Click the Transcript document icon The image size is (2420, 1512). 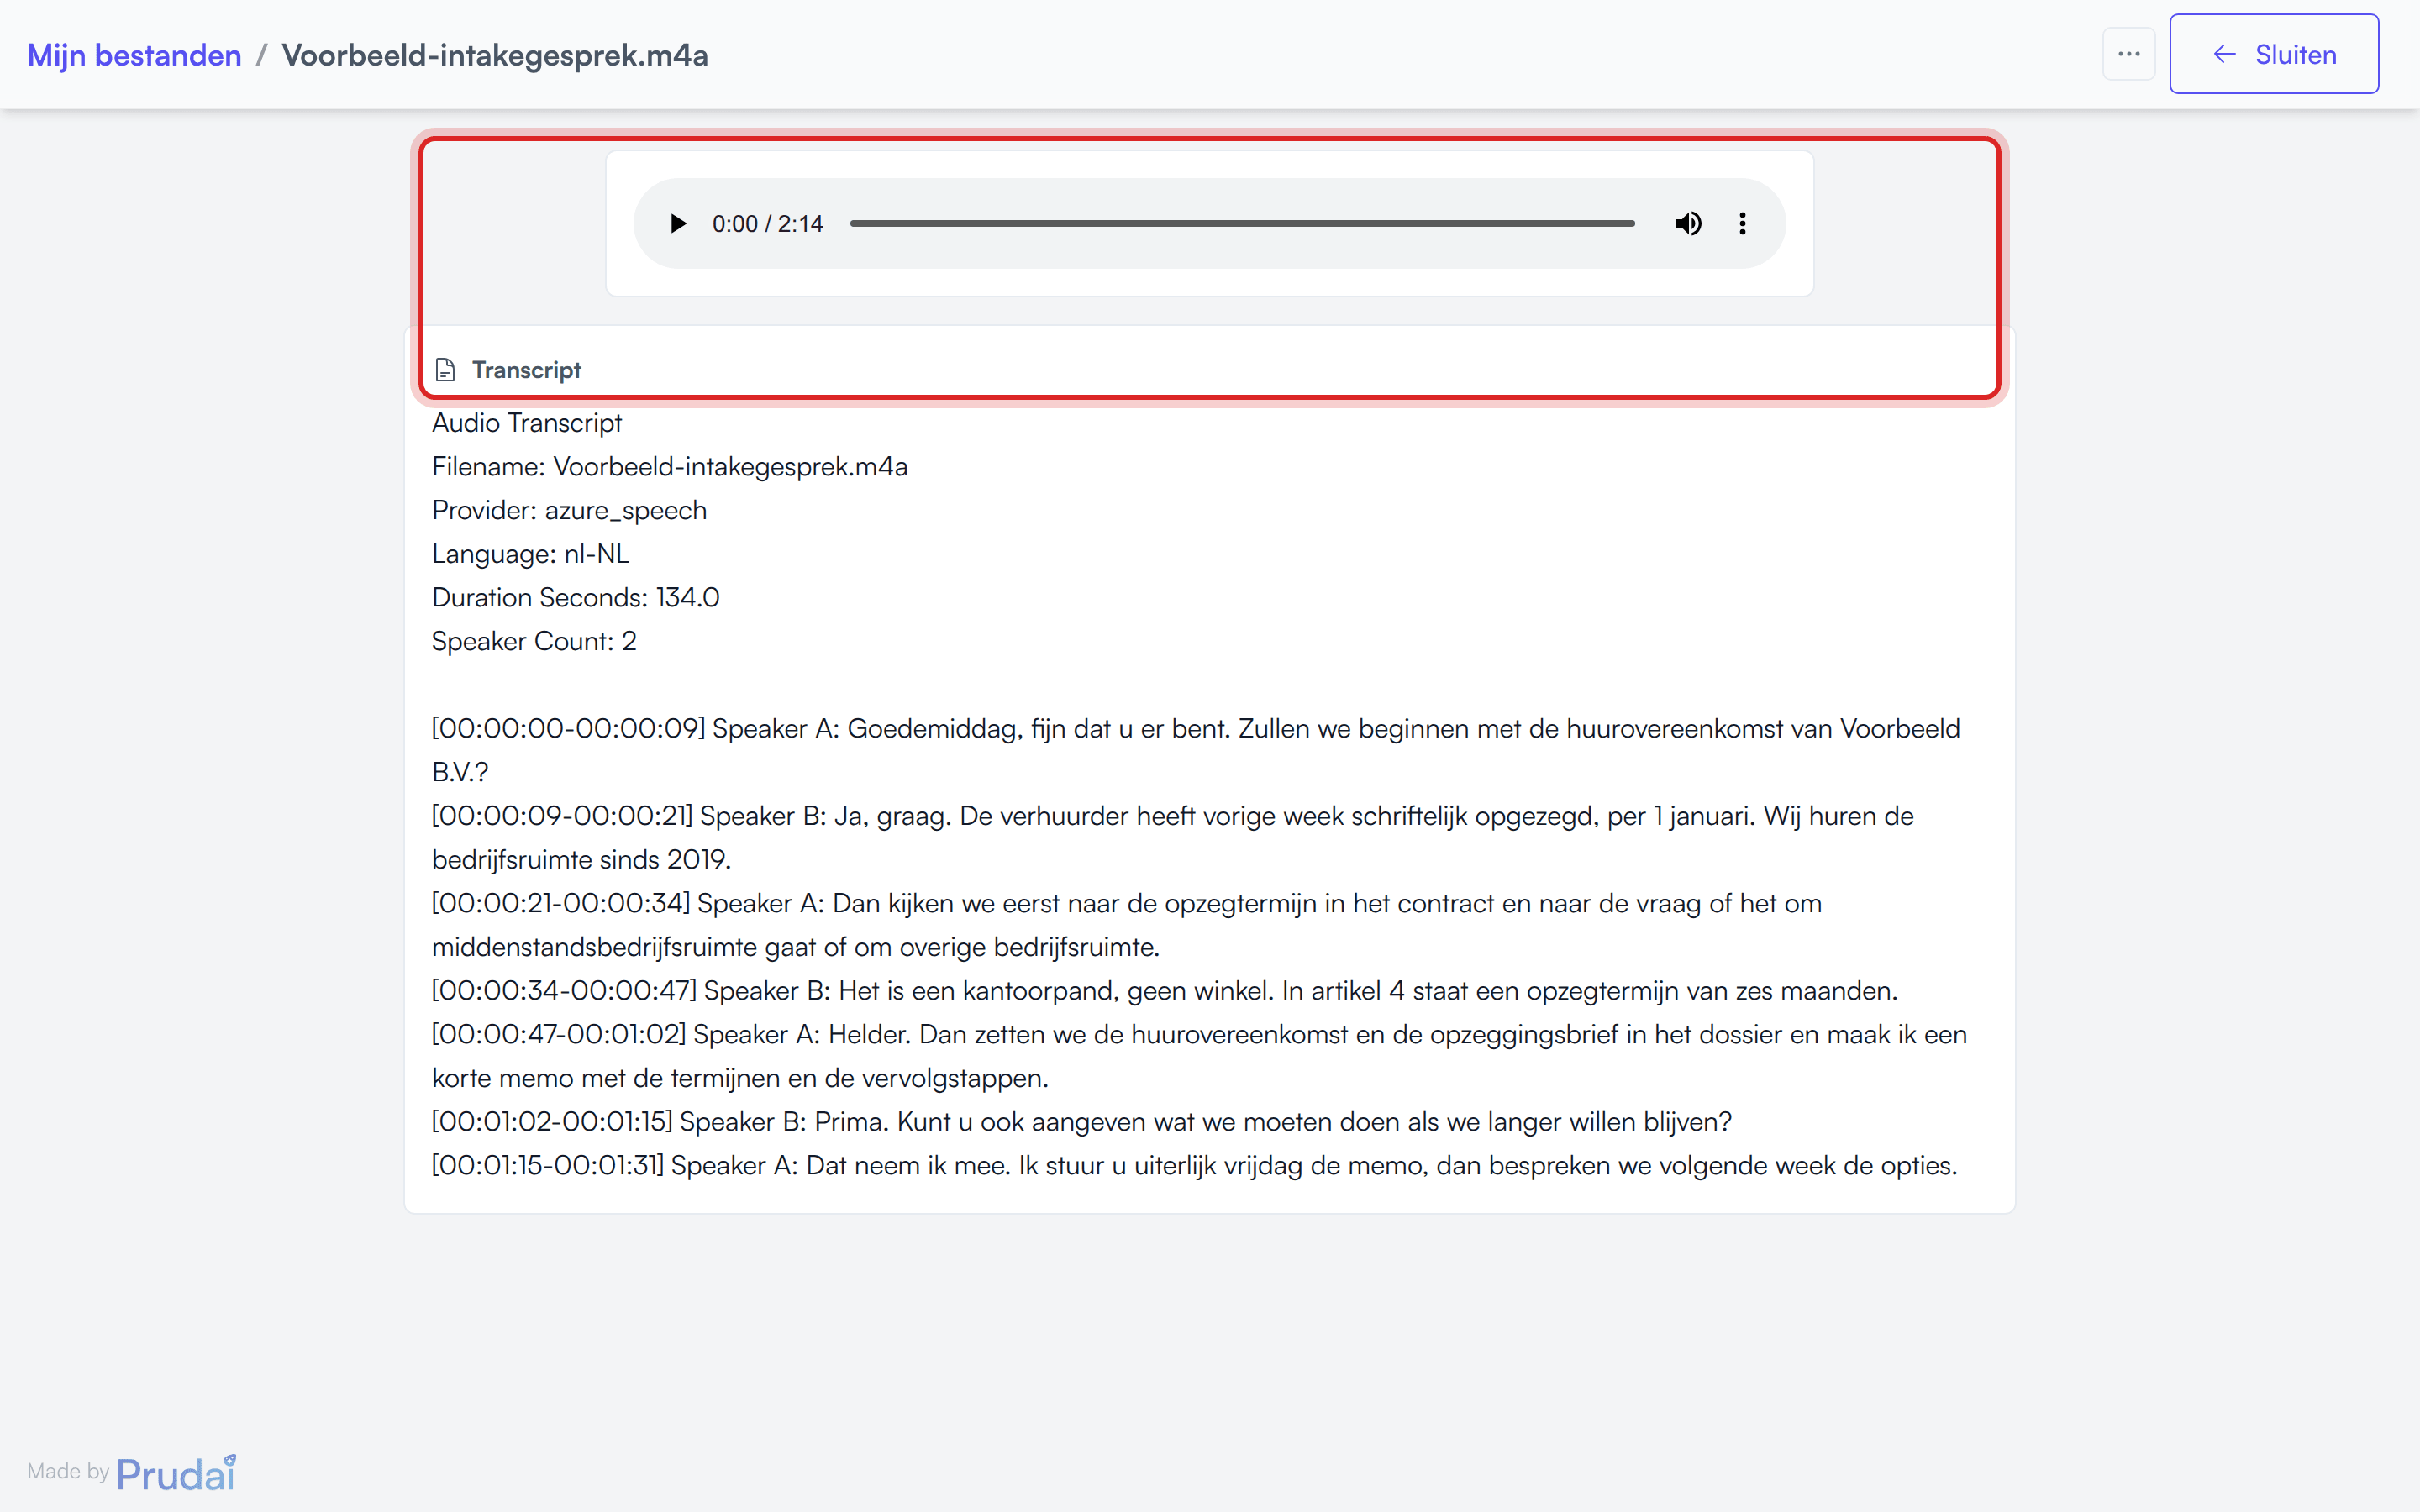[x=445, y=370]
